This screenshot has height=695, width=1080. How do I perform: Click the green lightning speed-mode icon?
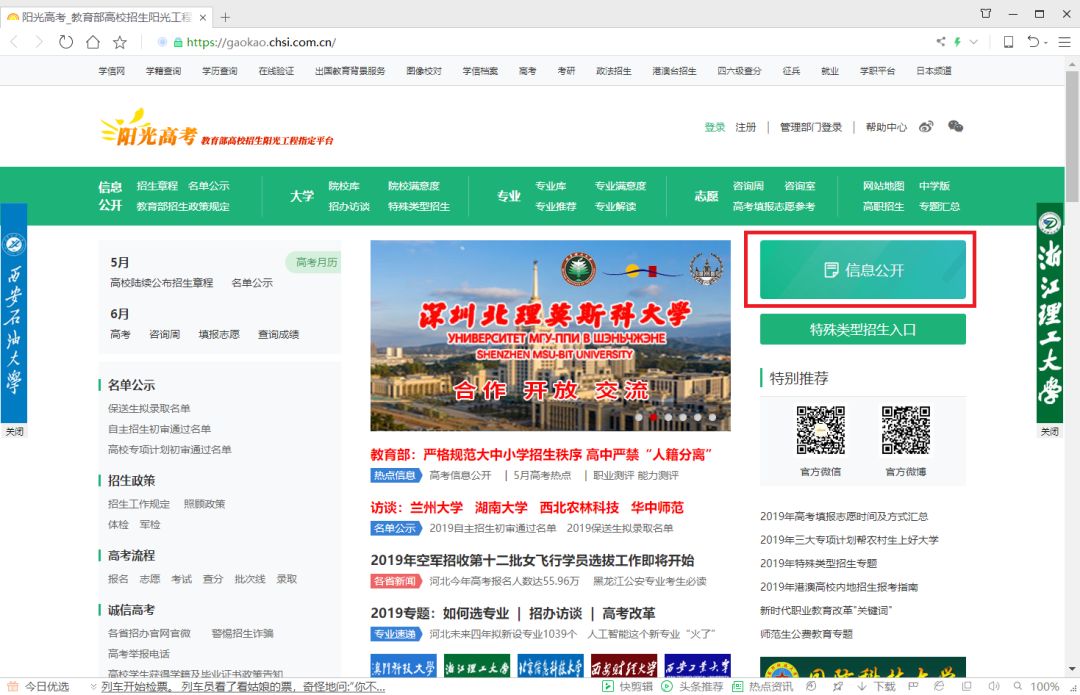tap(957, 42)
